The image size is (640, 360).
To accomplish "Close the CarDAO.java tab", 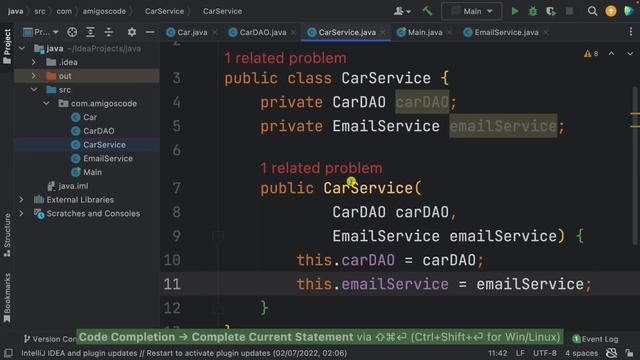I will tap(294, 32).
